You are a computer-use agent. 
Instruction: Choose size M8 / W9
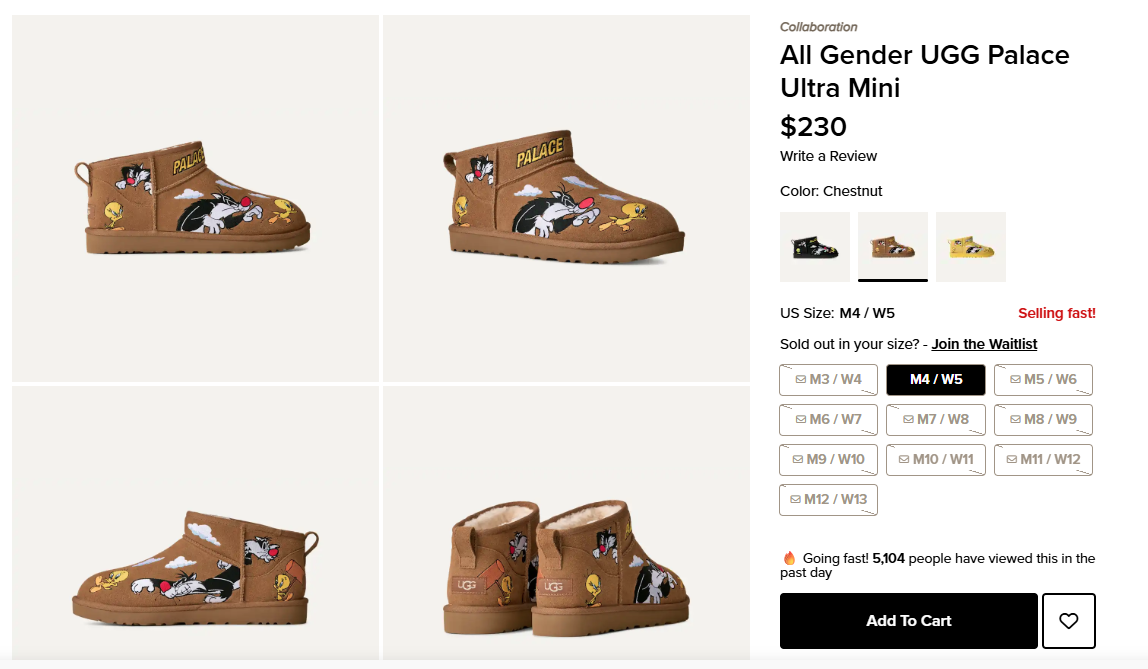(x=1043, y=420)
